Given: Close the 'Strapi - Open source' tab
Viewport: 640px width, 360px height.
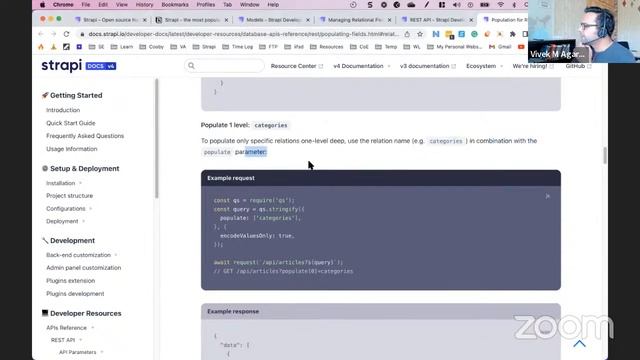Looking at the screenshot, I should (144, 20).
